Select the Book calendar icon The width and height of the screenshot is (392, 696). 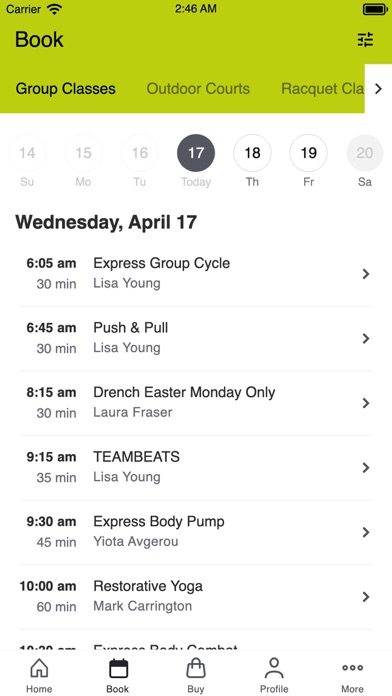tap(118, 668)
